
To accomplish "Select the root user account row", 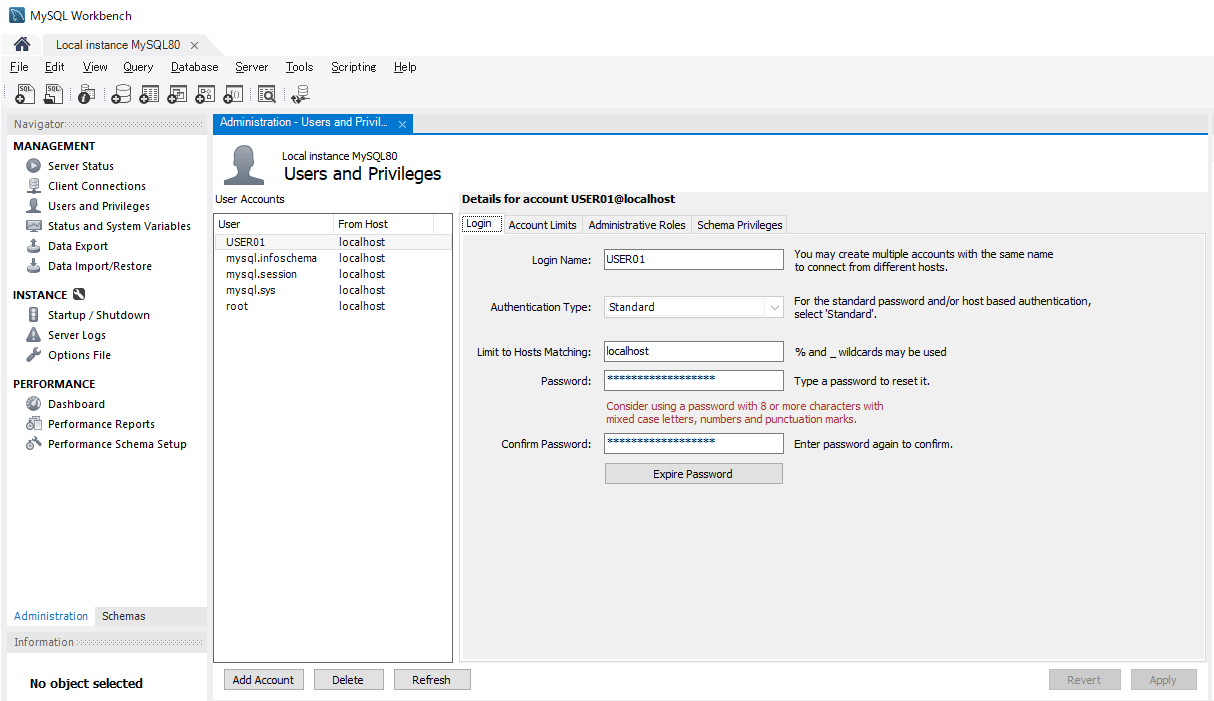I will (237, 306).
